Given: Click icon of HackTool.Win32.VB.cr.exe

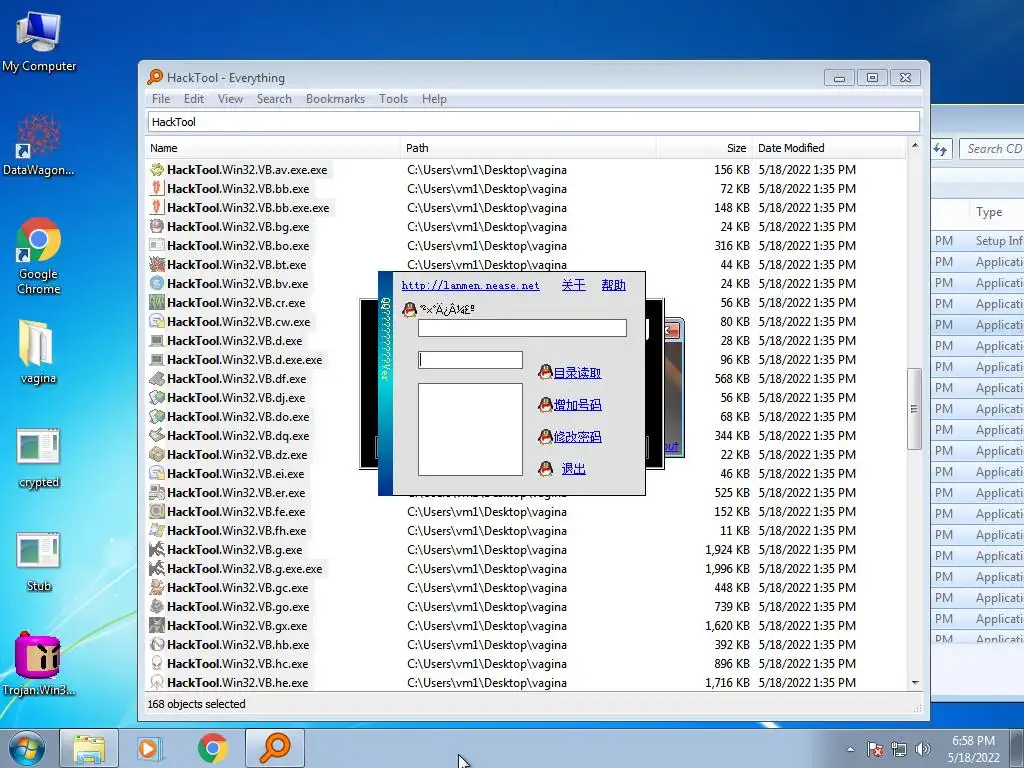Looking at the screenshot, I should point(157,302).
